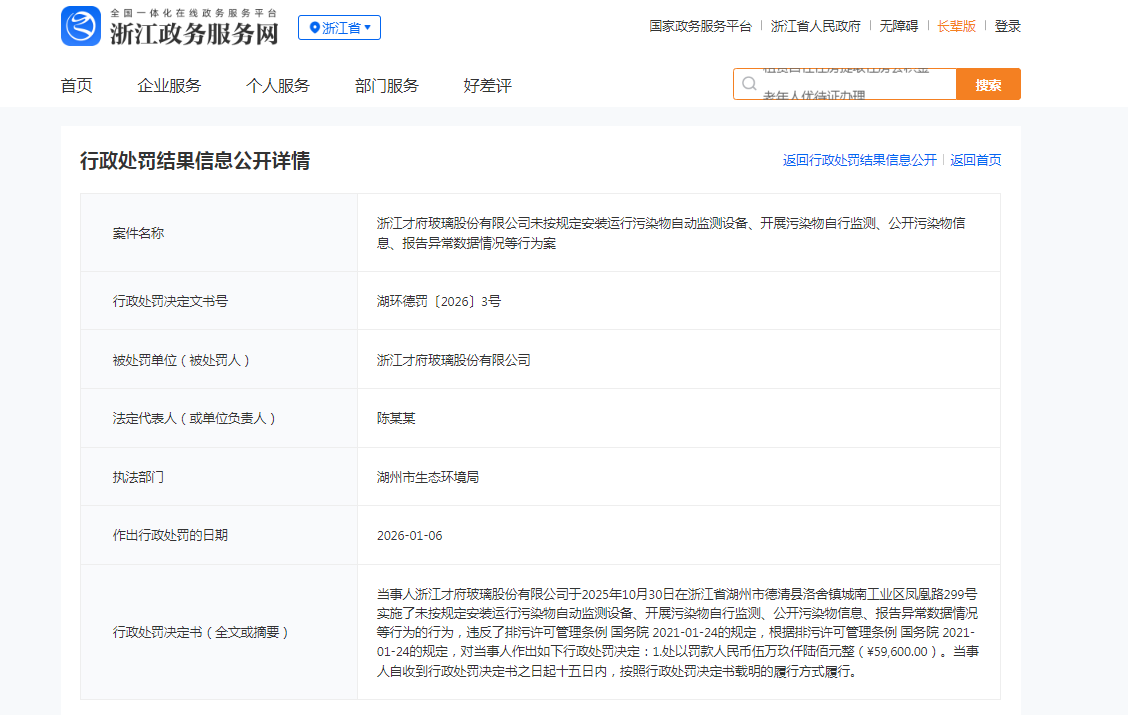Switch to the 好差评 navigation item
Image resolution: width=1128 pixels, height=715 pixels.
487,86
